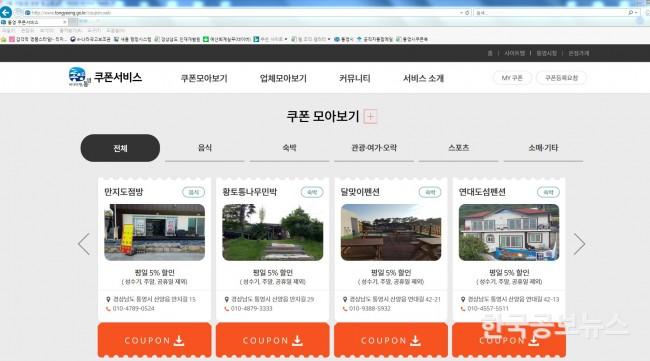
Task: Click 숙박 tag on 황토통나무민박 card
Action: [312, 192]
